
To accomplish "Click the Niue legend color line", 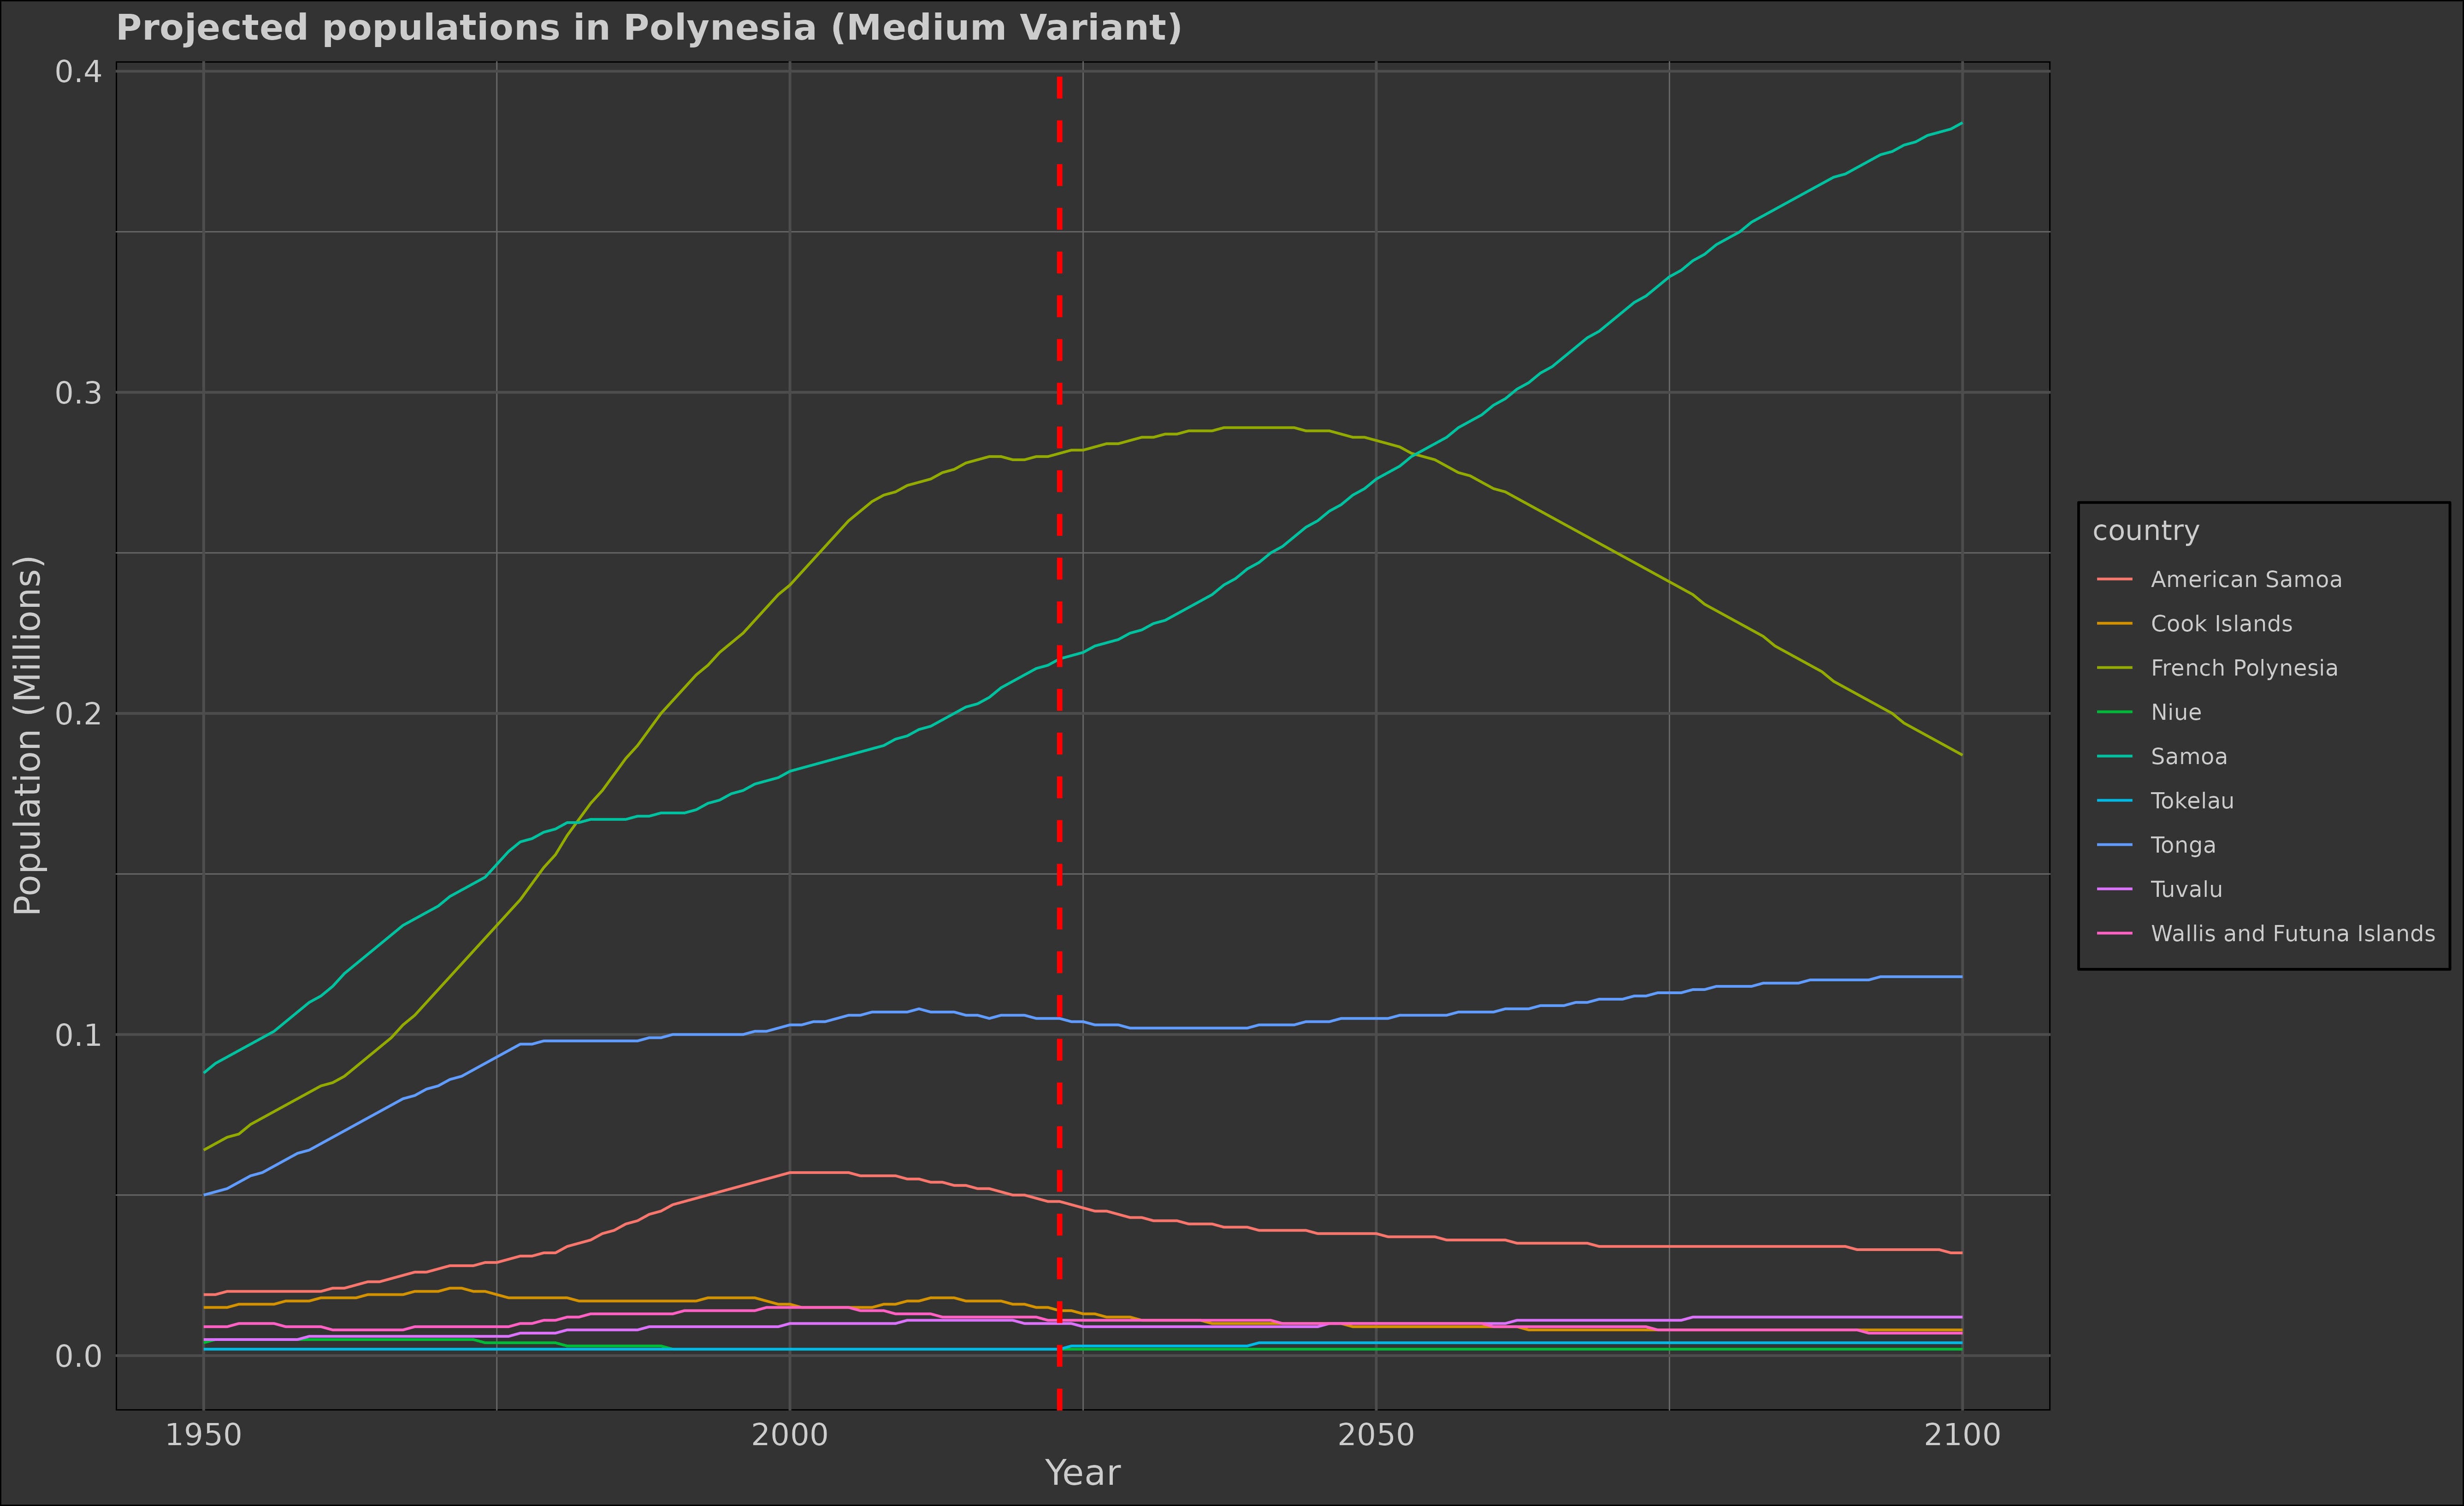I will [x=2115, y=713].
